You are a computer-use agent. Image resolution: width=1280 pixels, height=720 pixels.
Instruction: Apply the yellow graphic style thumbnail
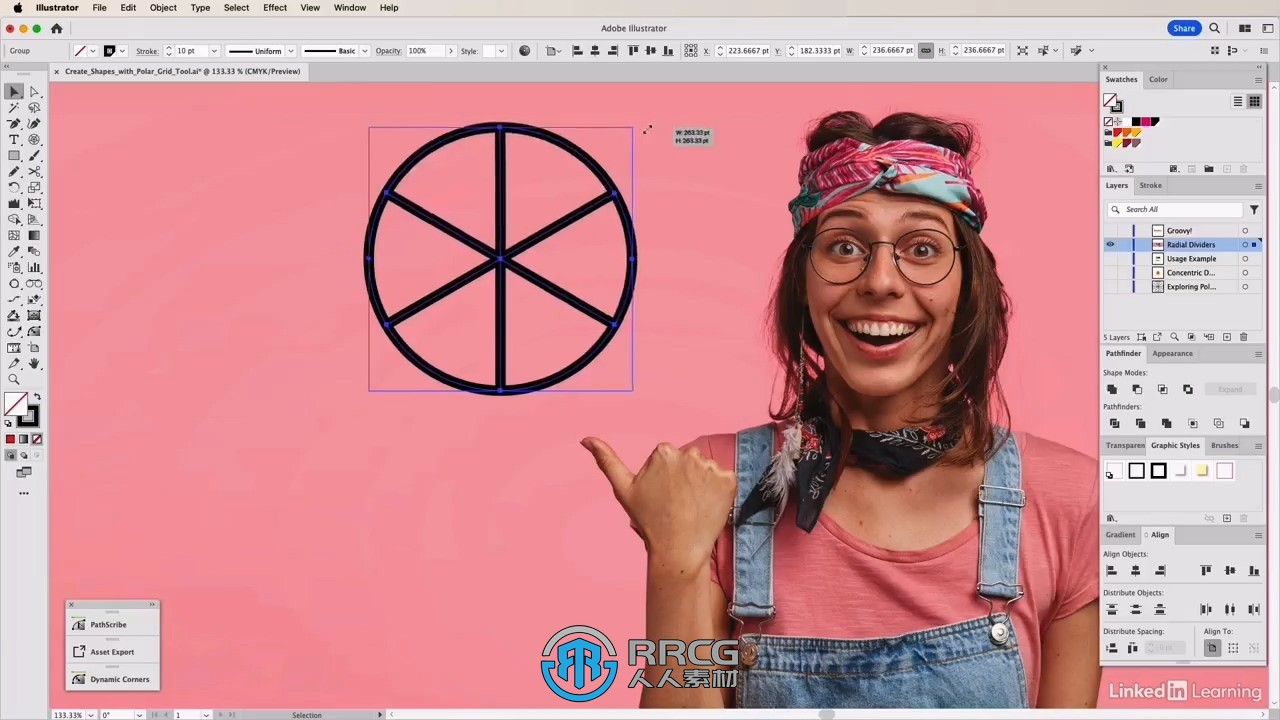click(x=1202, y=471)
